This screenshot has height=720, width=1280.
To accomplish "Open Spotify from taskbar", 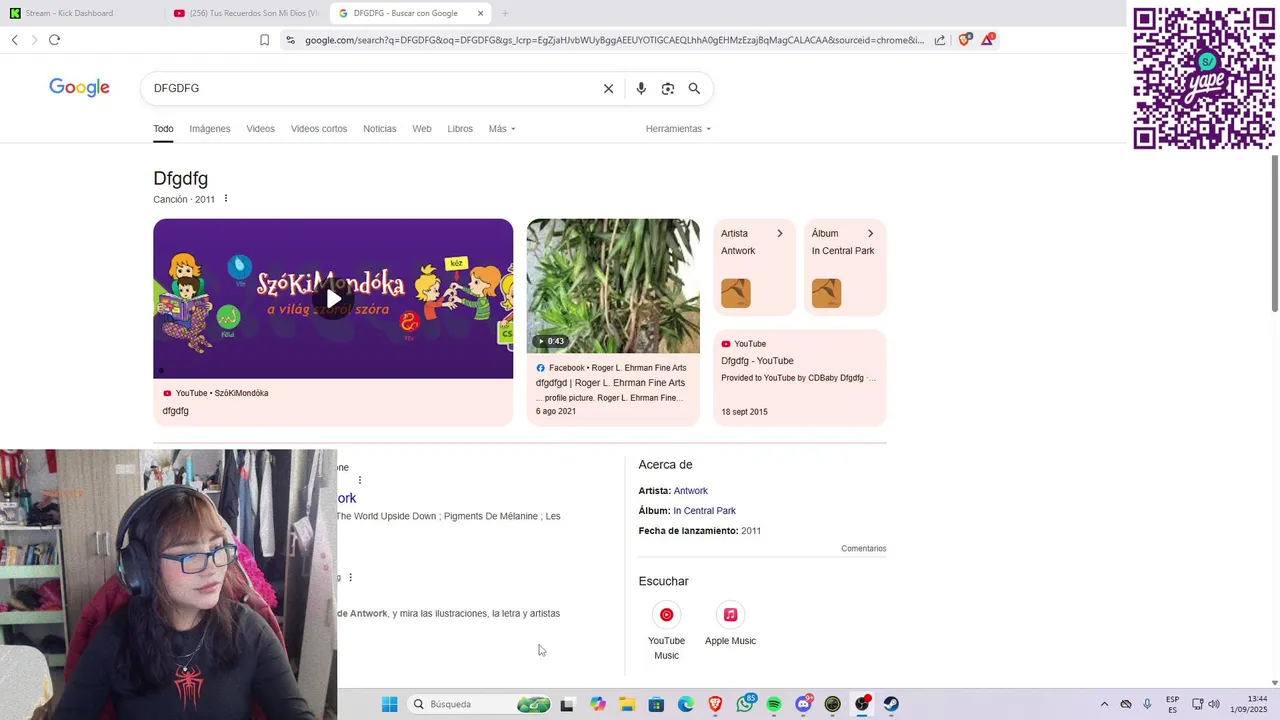I will pos(774,704).
